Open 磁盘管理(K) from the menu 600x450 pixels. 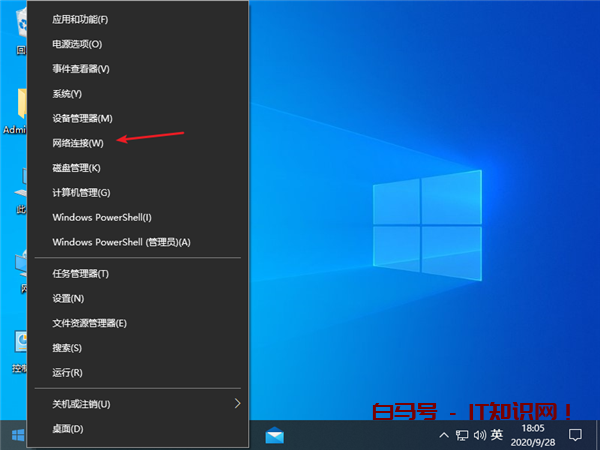pyautogui.click(x=77, y=168)
